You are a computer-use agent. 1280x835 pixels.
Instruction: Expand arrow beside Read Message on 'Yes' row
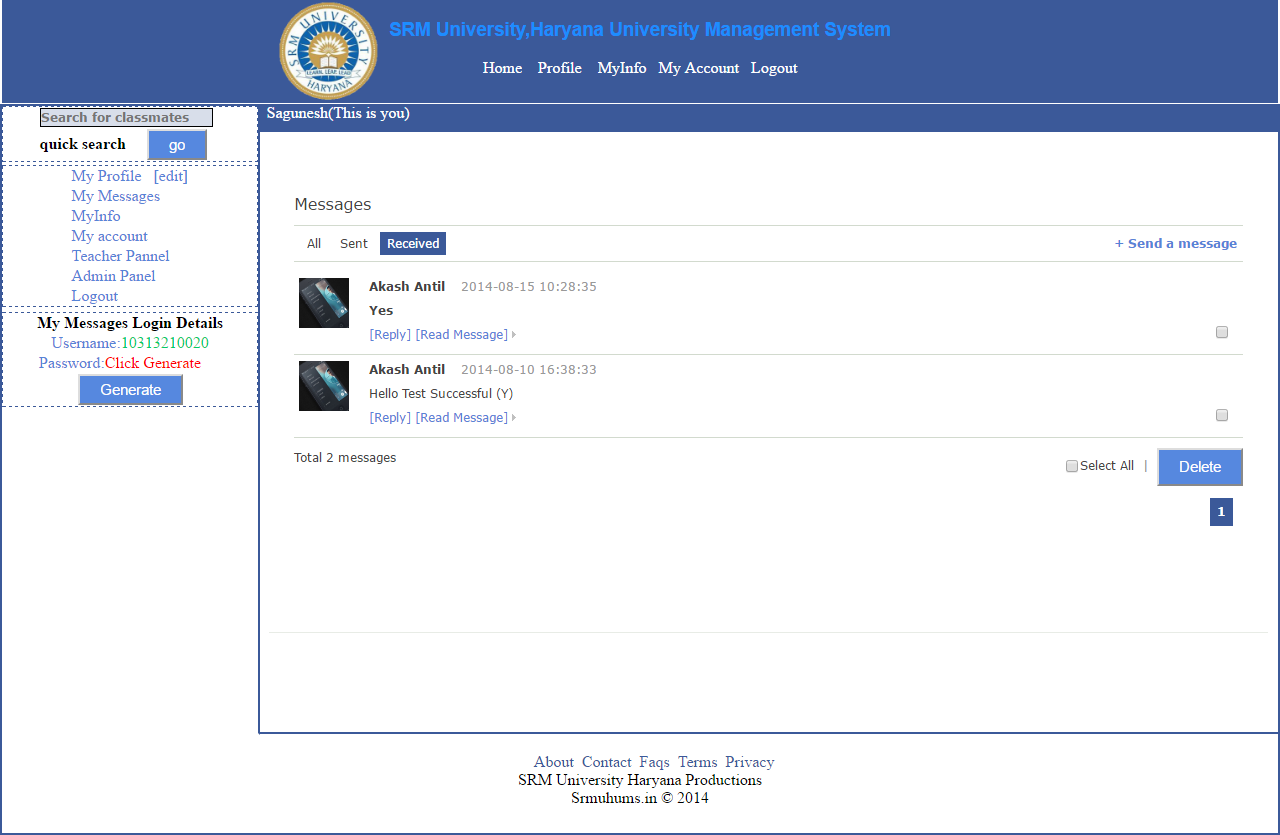tap(514, 335)
